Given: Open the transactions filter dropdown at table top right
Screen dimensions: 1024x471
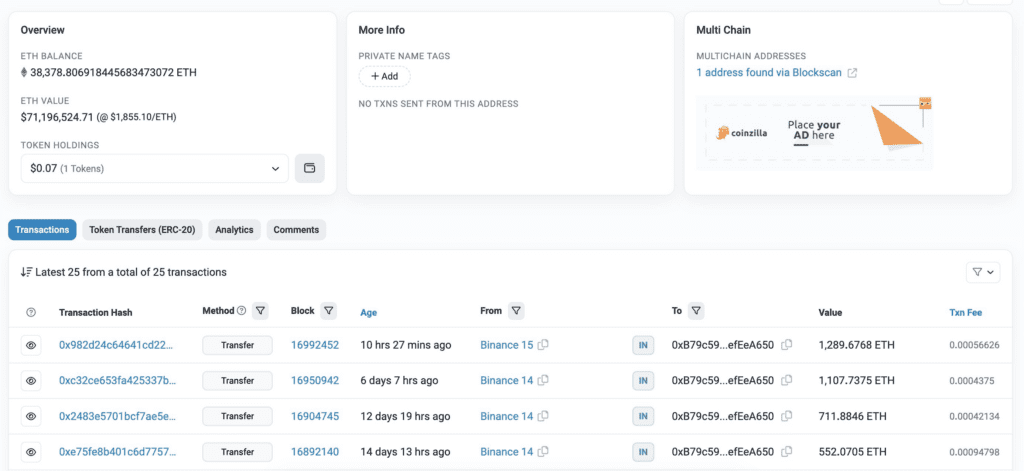Looking at the screenshot, I should click(983, 272).
